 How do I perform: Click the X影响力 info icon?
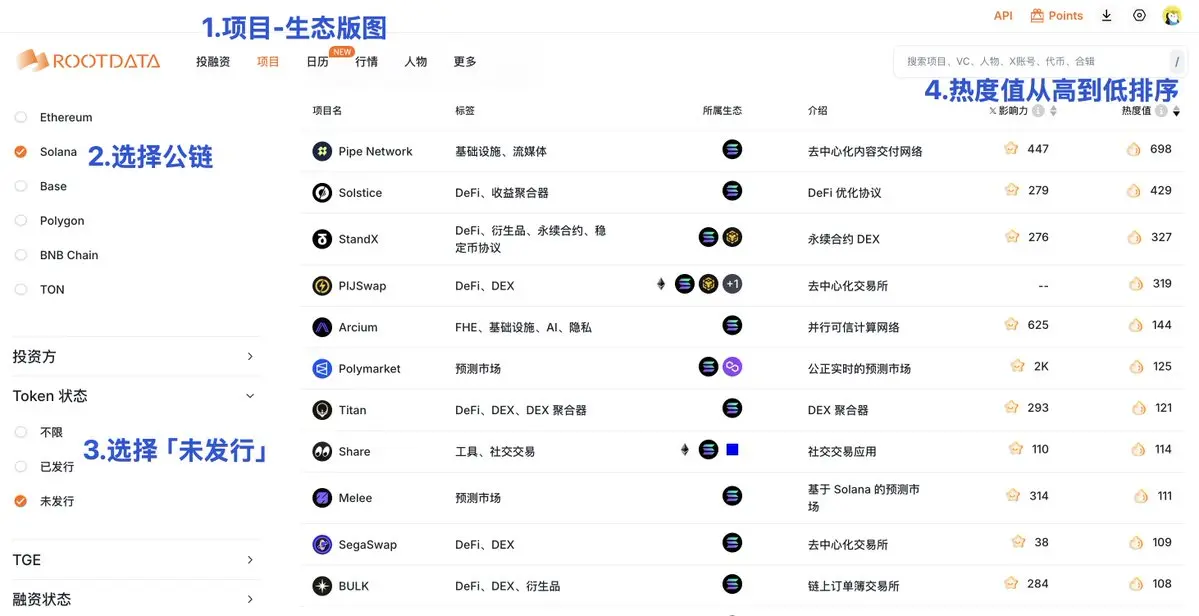[x=1038, y=111]
